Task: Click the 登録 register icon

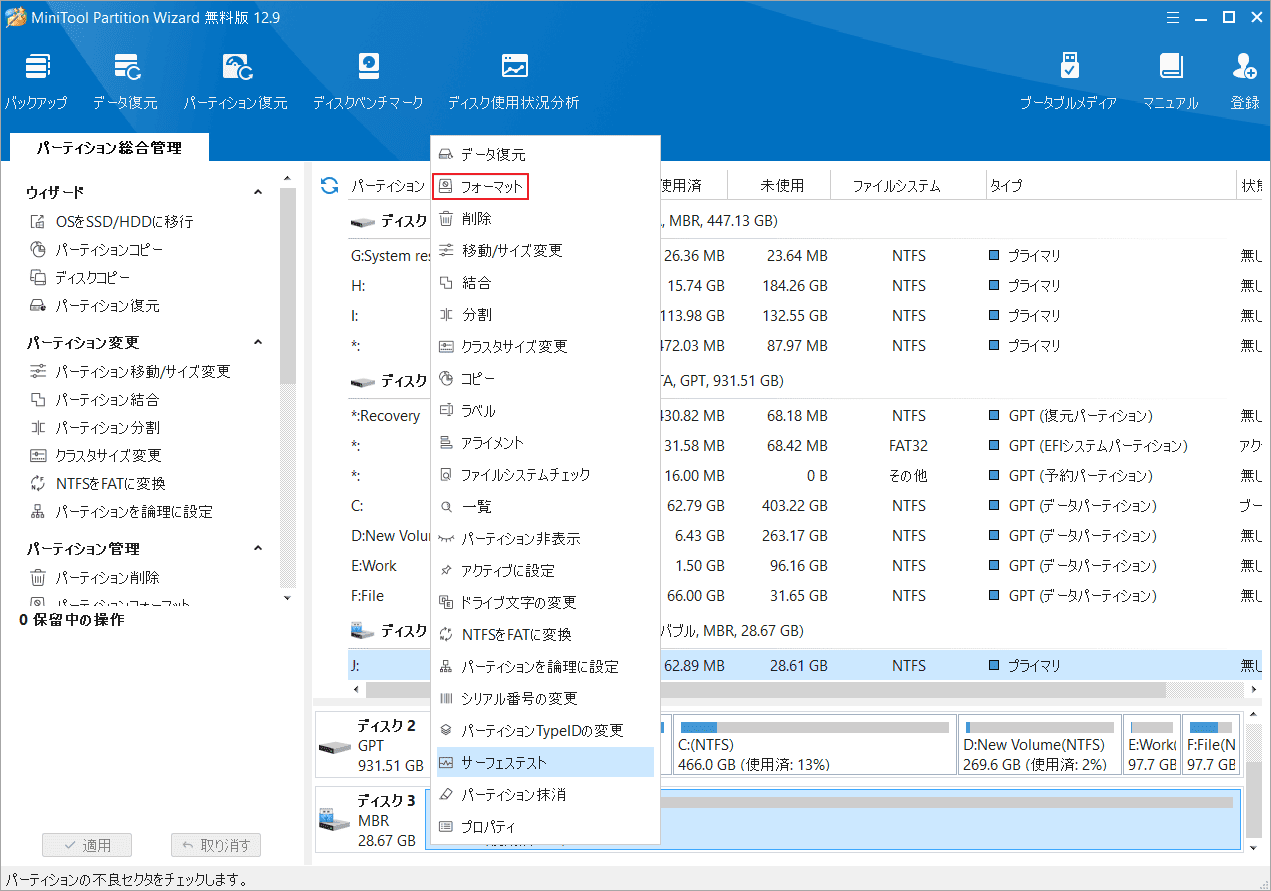Action: click(x=1245, y=81)
